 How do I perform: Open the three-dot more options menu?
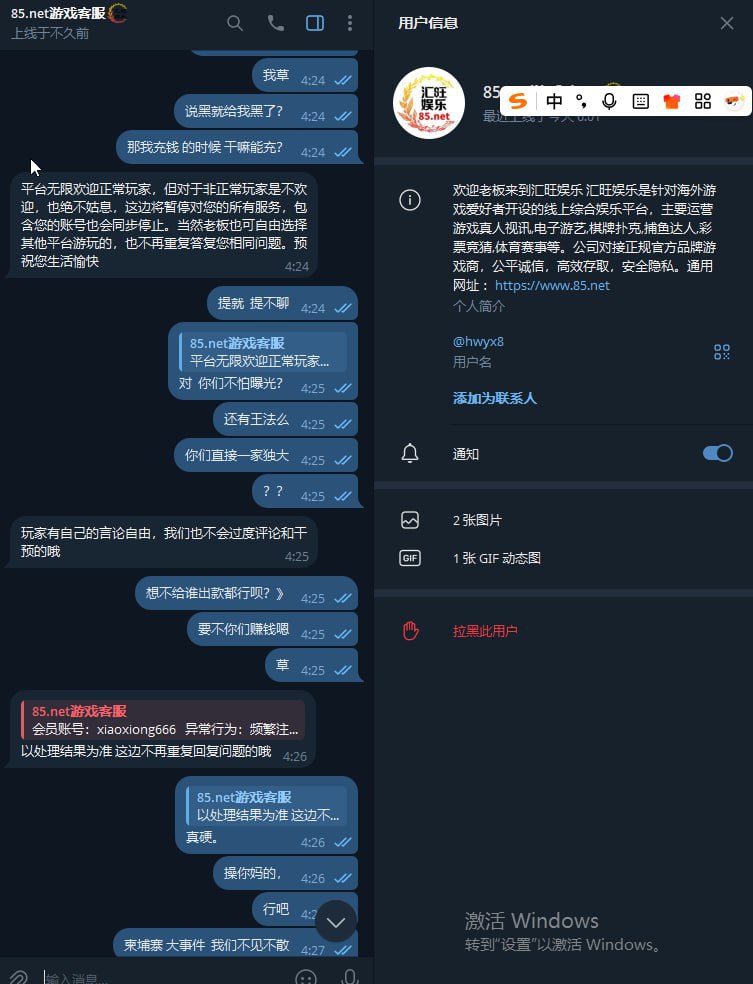350,23
